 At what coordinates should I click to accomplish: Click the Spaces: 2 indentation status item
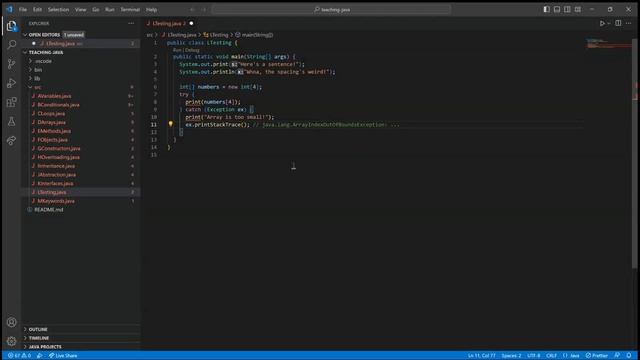pyautogui.click(x=511, y=356)
